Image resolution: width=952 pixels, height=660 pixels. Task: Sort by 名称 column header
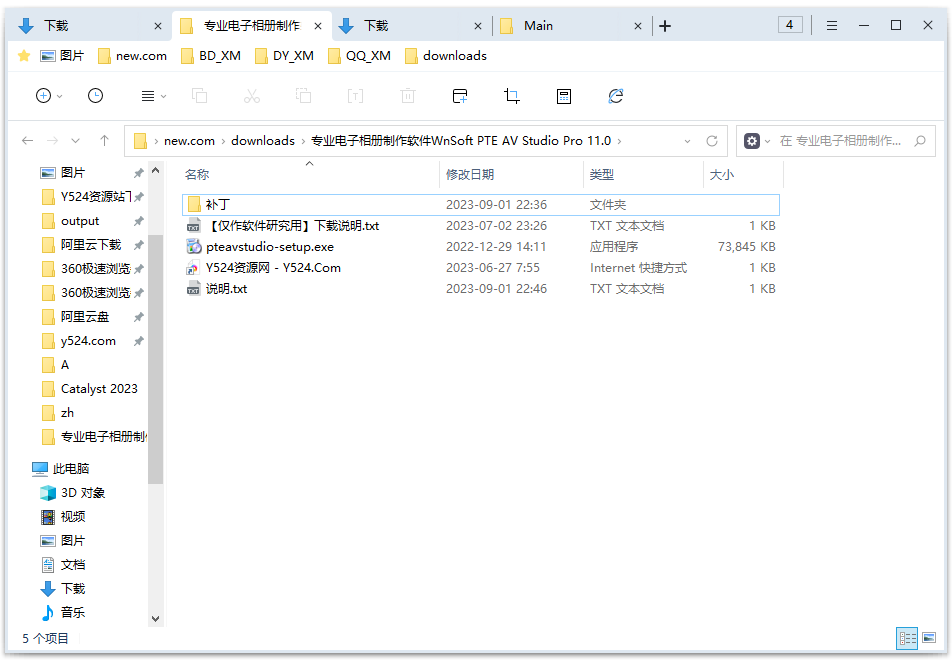click(197, 175)
